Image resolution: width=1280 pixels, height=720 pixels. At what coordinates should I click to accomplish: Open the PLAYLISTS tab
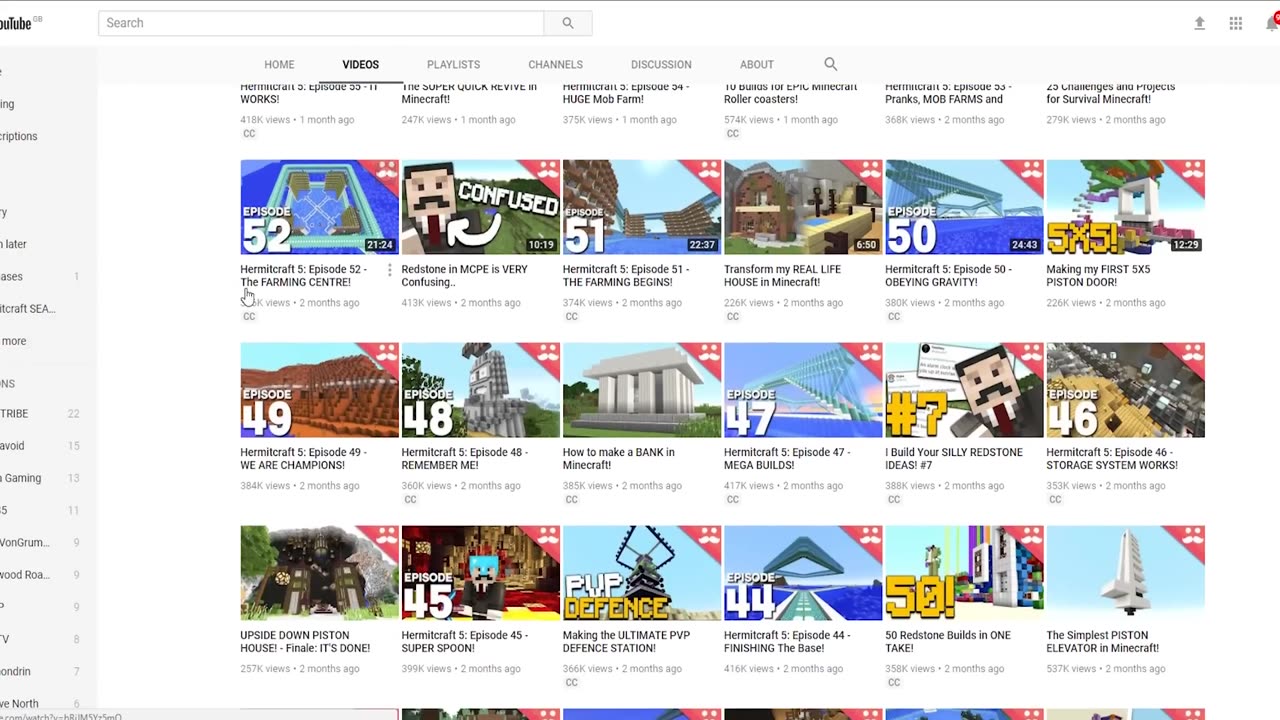[x=453, y=64]
